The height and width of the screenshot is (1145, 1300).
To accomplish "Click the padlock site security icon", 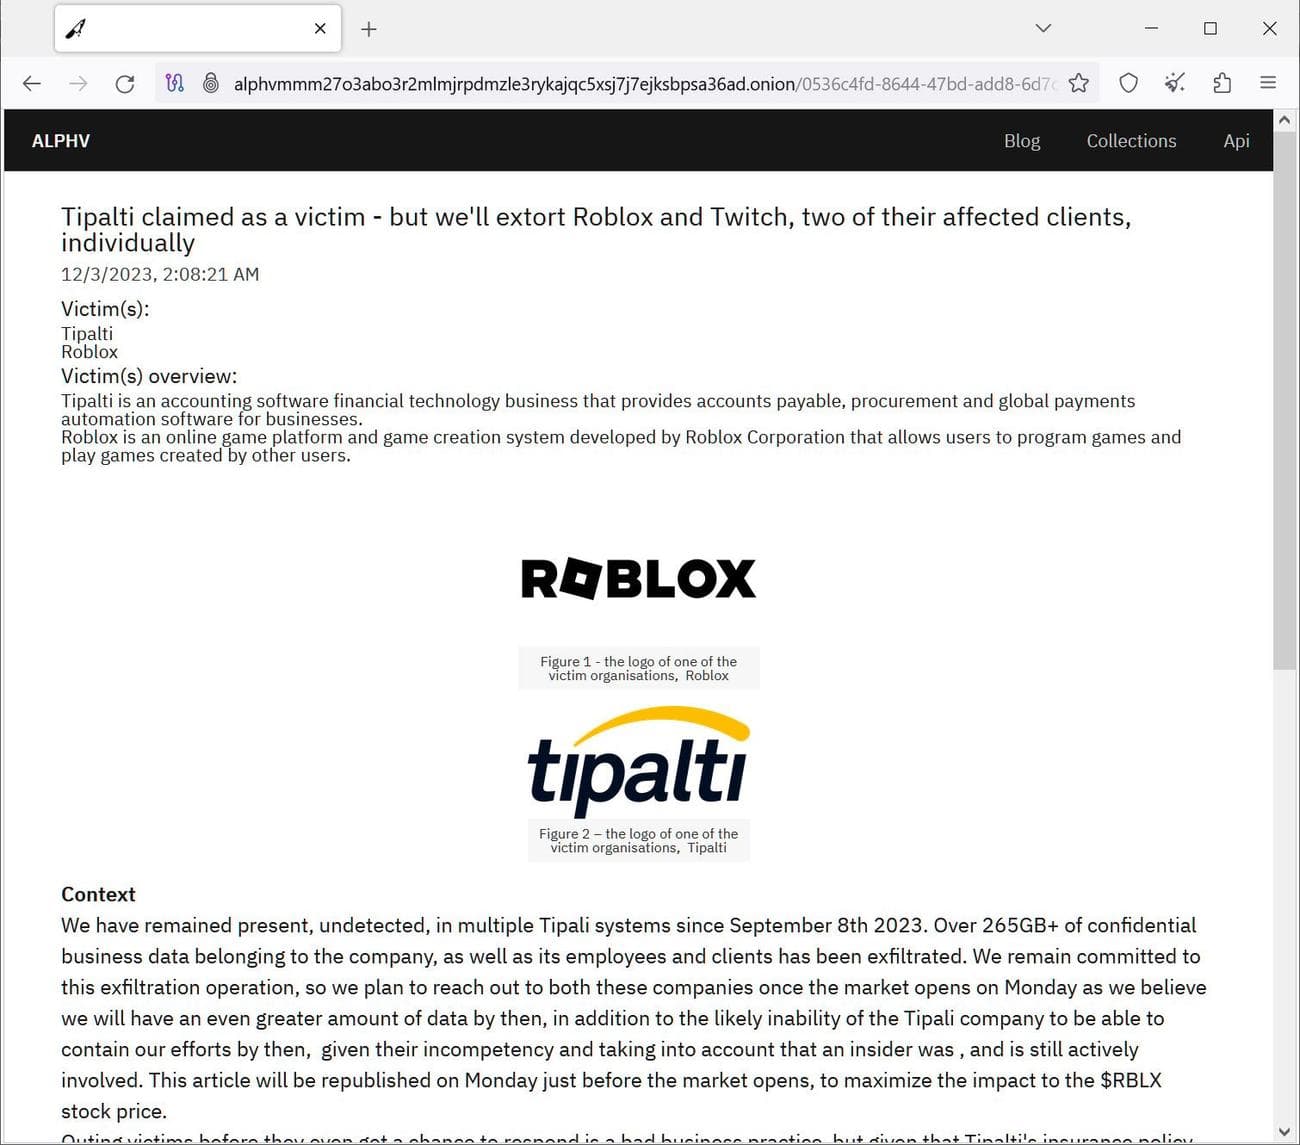I will point(212,83).
